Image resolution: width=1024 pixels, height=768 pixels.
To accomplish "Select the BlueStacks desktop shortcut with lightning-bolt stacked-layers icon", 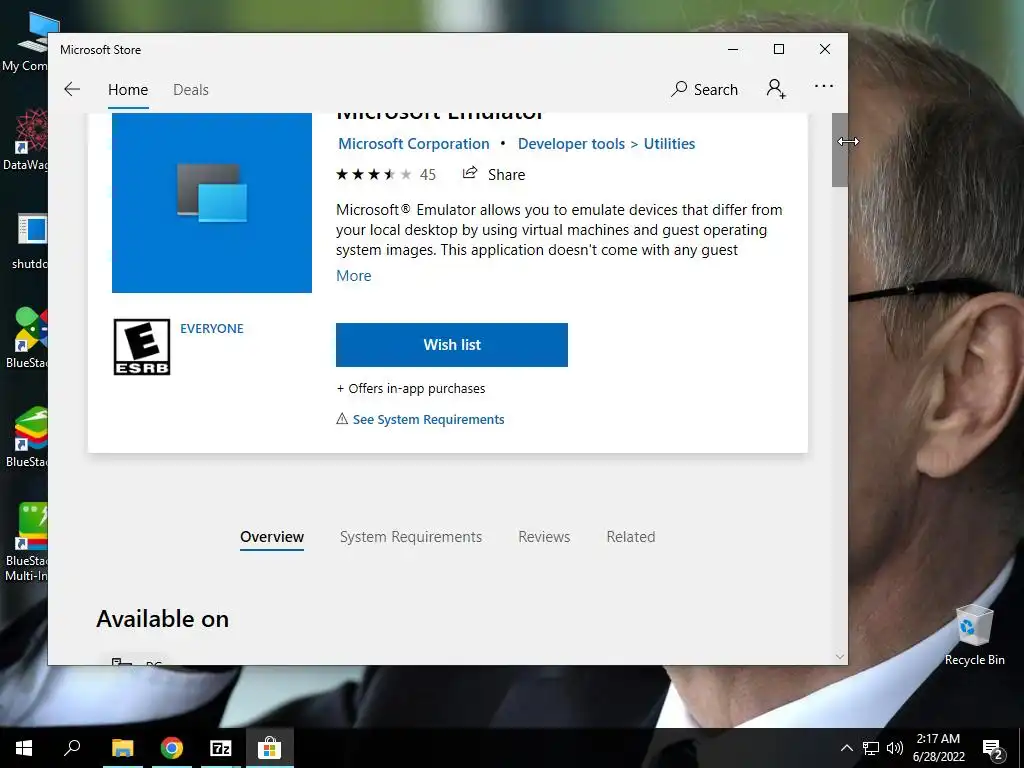I will [25, 437].
